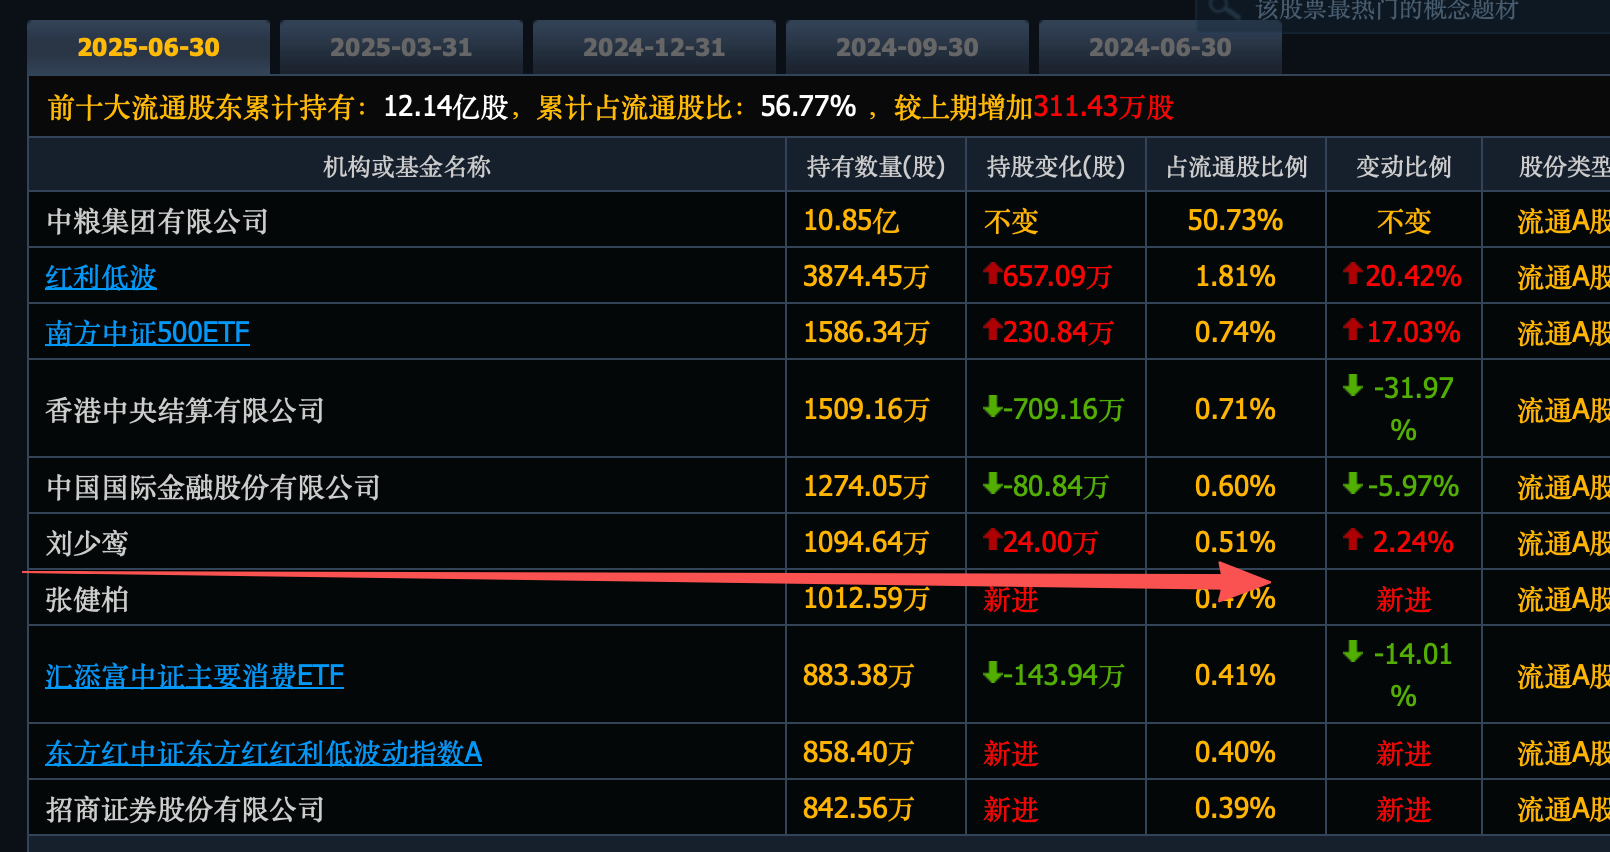
Task: Show the 2024-06-30 holdings tab
Action: click(x=1160, y=47)
